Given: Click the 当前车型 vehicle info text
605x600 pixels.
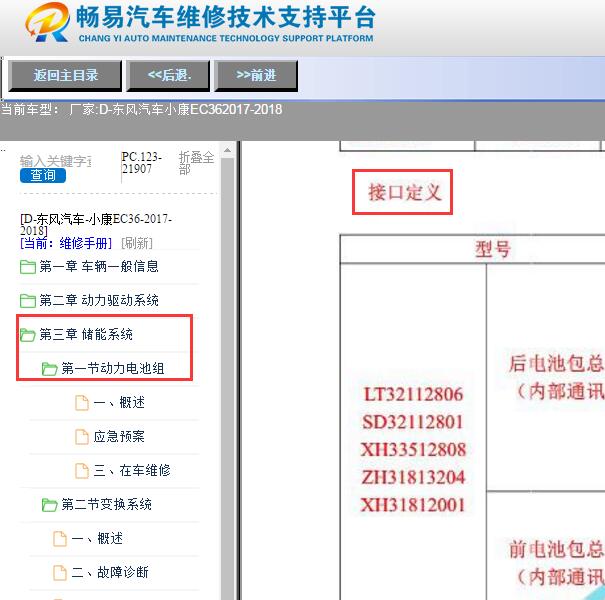Looking at the screenshot, I should [x=141, y=110].
